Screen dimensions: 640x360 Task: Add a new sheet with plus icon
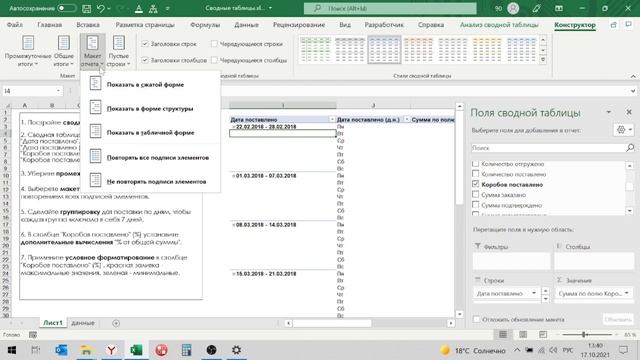coord(116,323)
